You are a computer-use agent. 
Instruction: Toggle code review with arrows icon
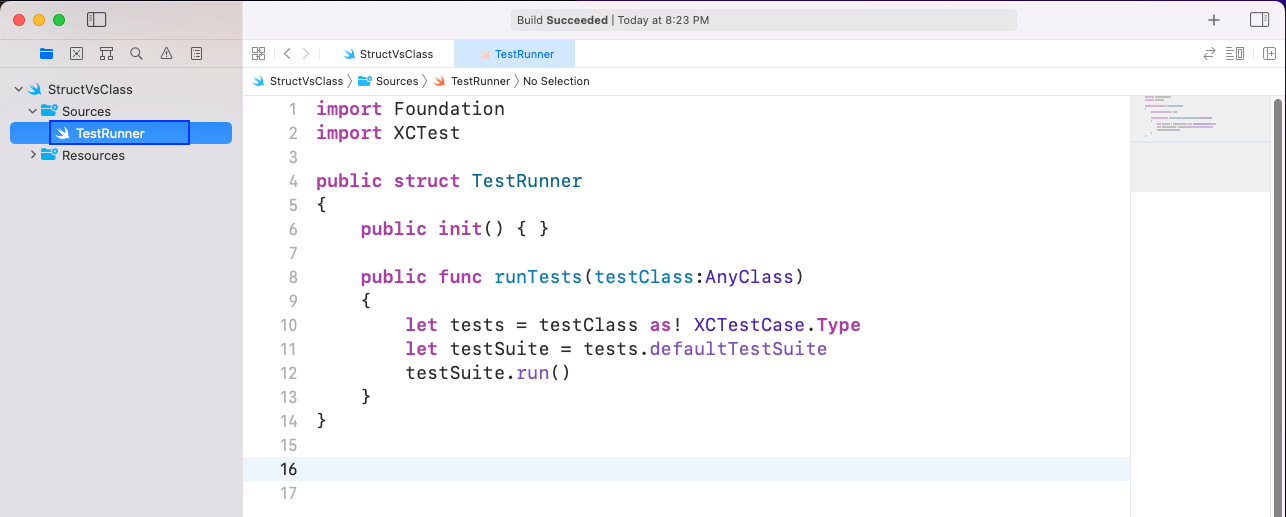[x=1210, y=54]
